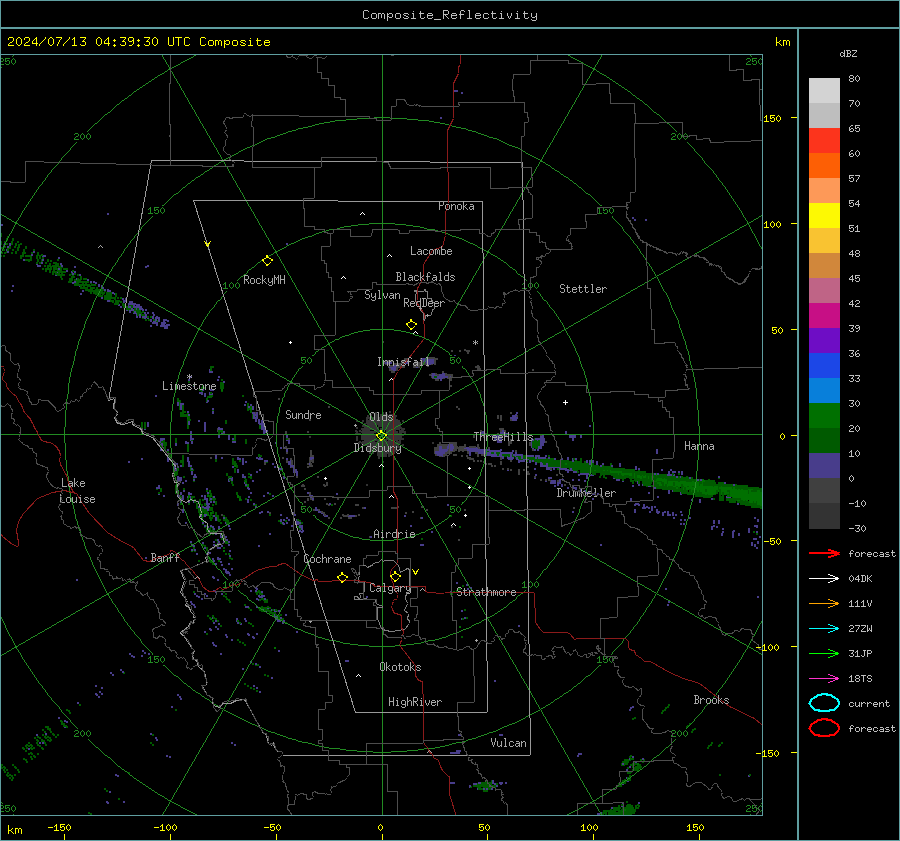The height and width of the screenshot is (841, 900).
Task: Pick the light gray 80 dBZ swatch
Action: pos(824,91)
